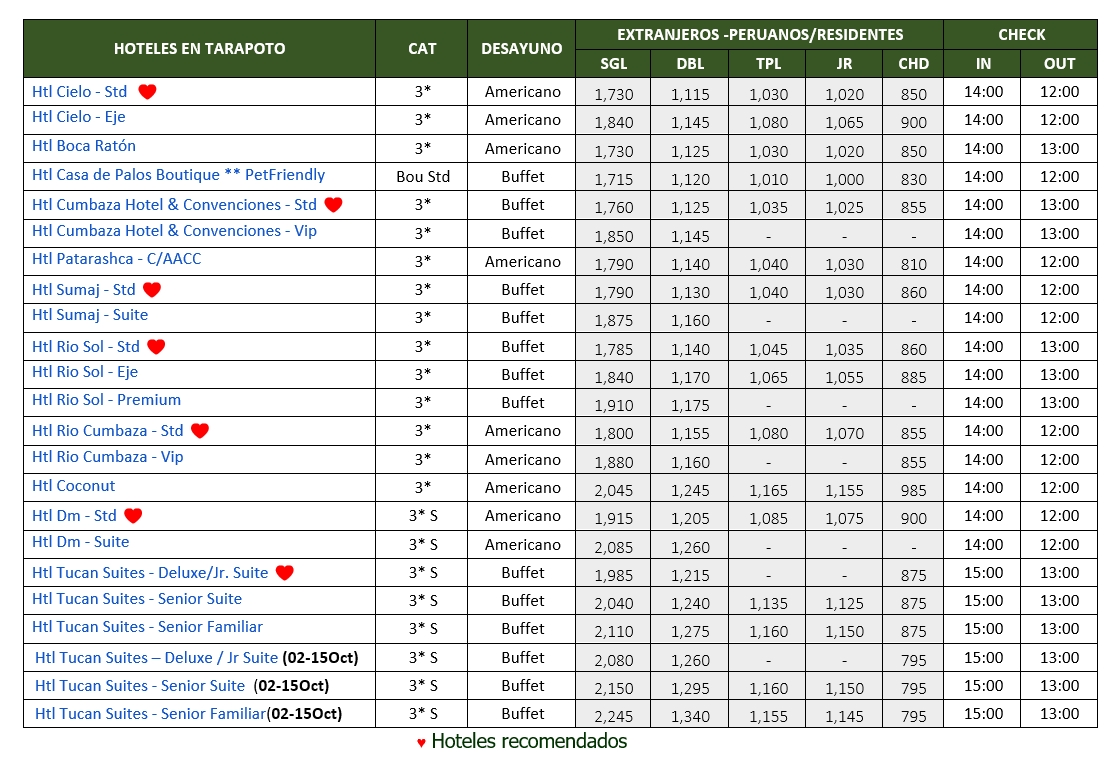This screenshot has width=1117, height=758.
Task: Select the CAT column header
Action: (x=422, y=48)
